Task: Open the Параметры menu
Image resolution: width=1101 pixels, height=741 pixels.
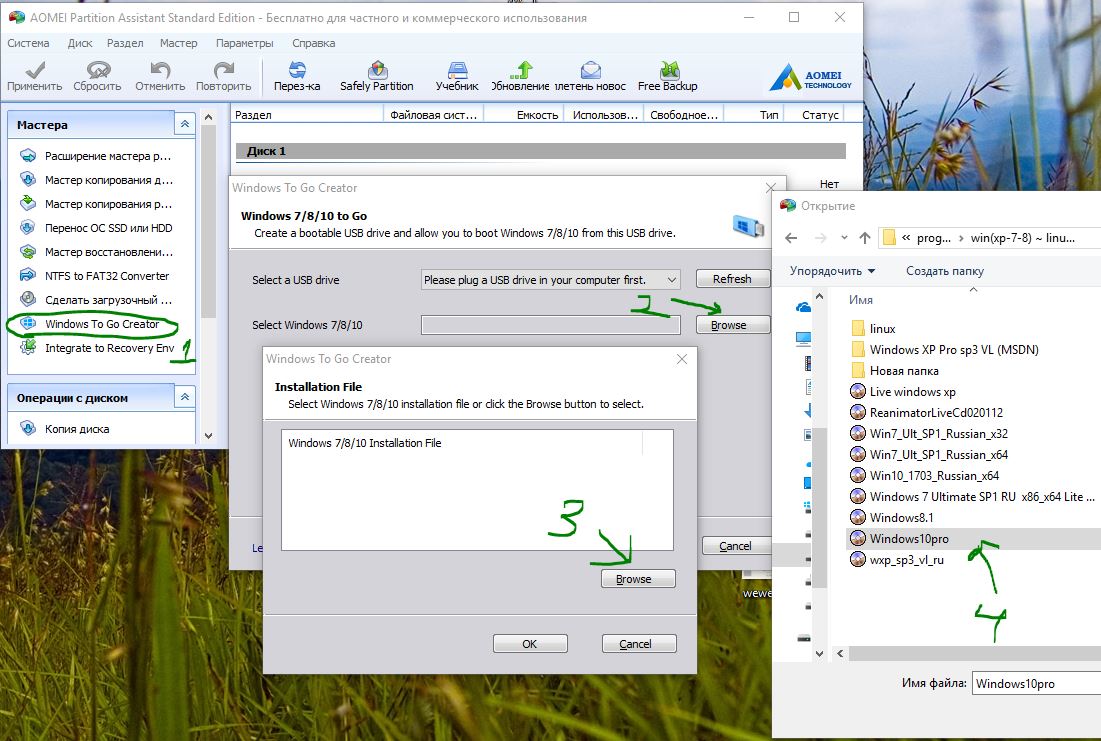Action: tap(244, 43)
